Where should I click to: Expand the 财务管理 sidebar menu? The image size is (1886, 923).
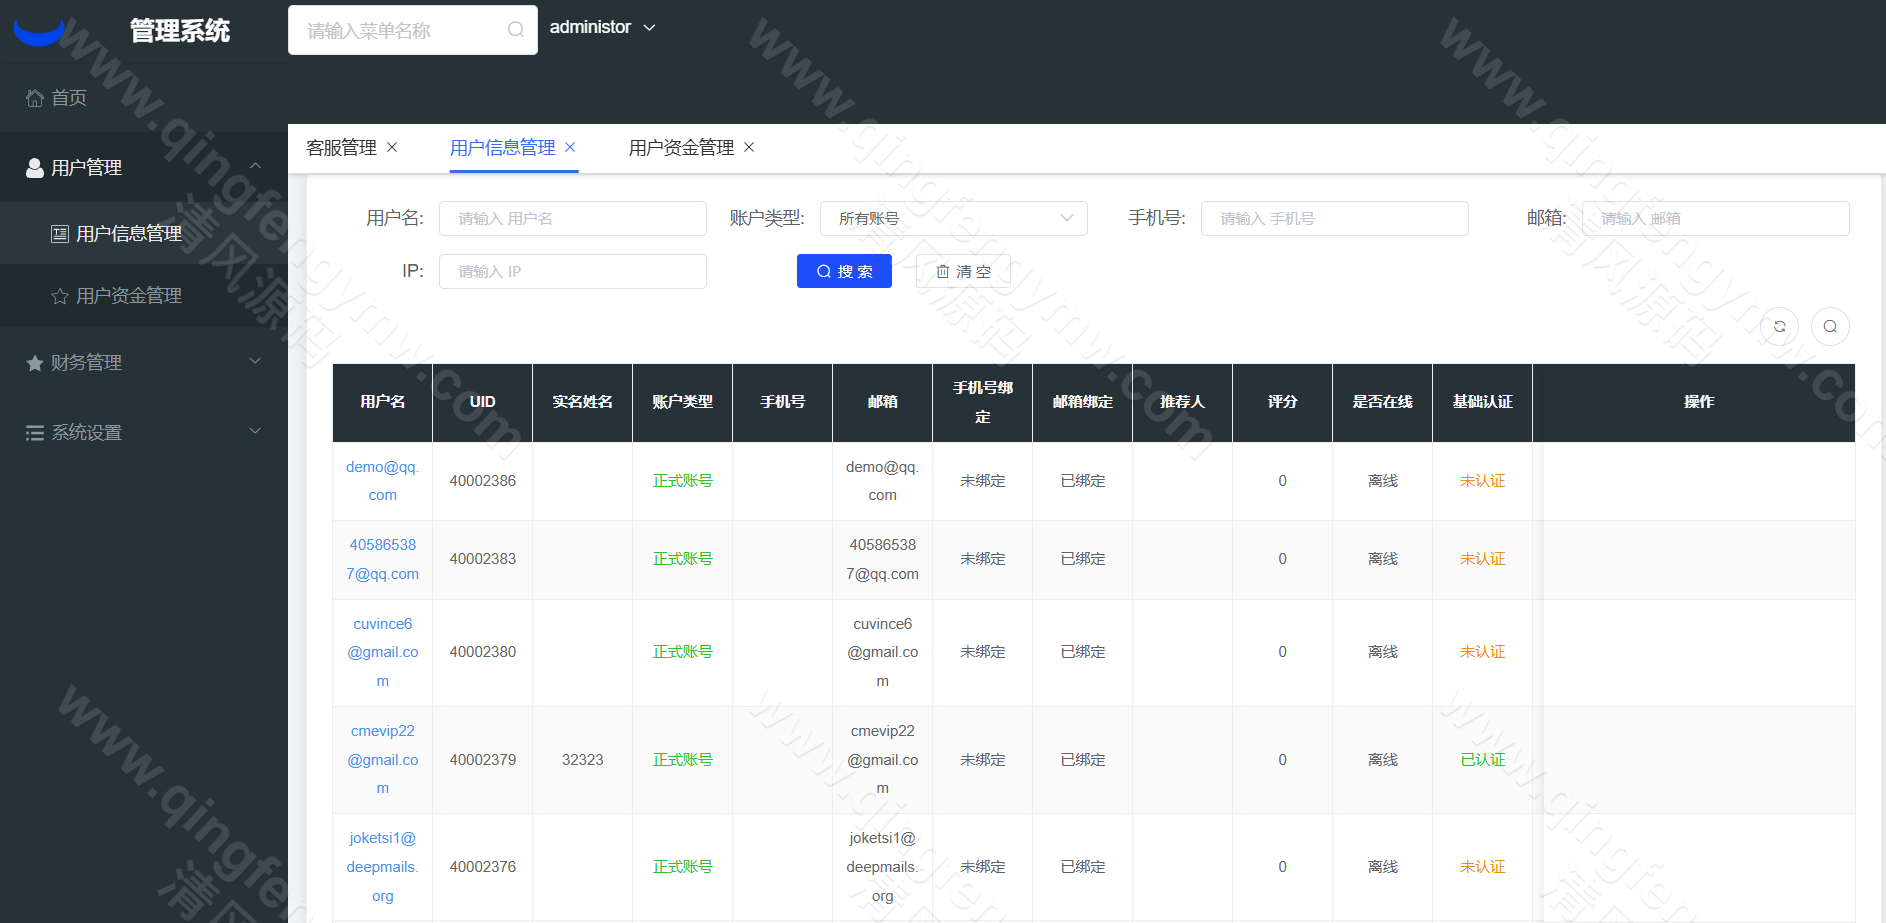143,362
